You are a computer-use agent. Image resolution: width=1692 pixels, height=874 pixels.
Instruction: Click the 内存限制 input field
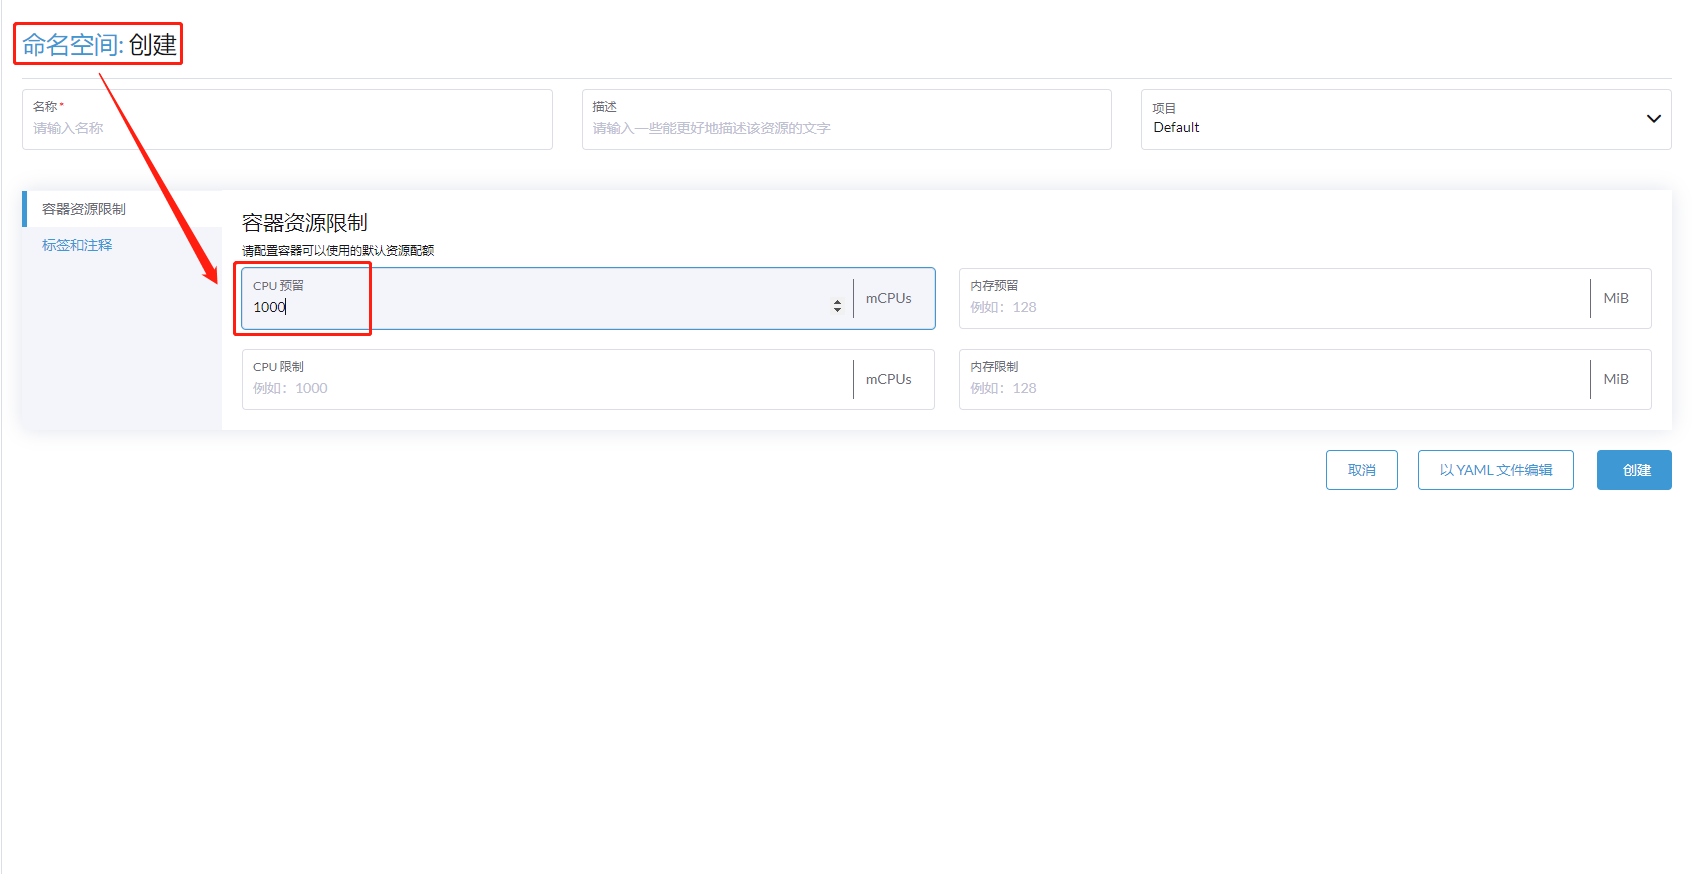tap(1274, 380)
